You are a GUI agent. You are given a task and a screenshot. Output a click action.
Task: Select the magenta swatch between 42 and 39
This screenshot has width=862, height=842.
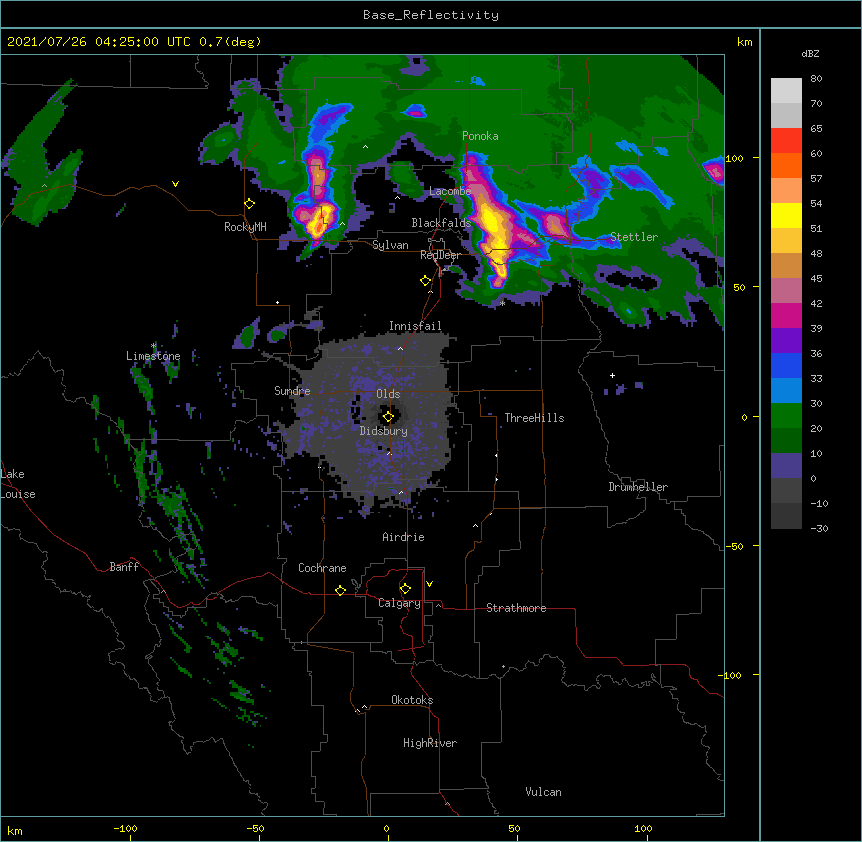pyautogui.click(x=786, y=315)
